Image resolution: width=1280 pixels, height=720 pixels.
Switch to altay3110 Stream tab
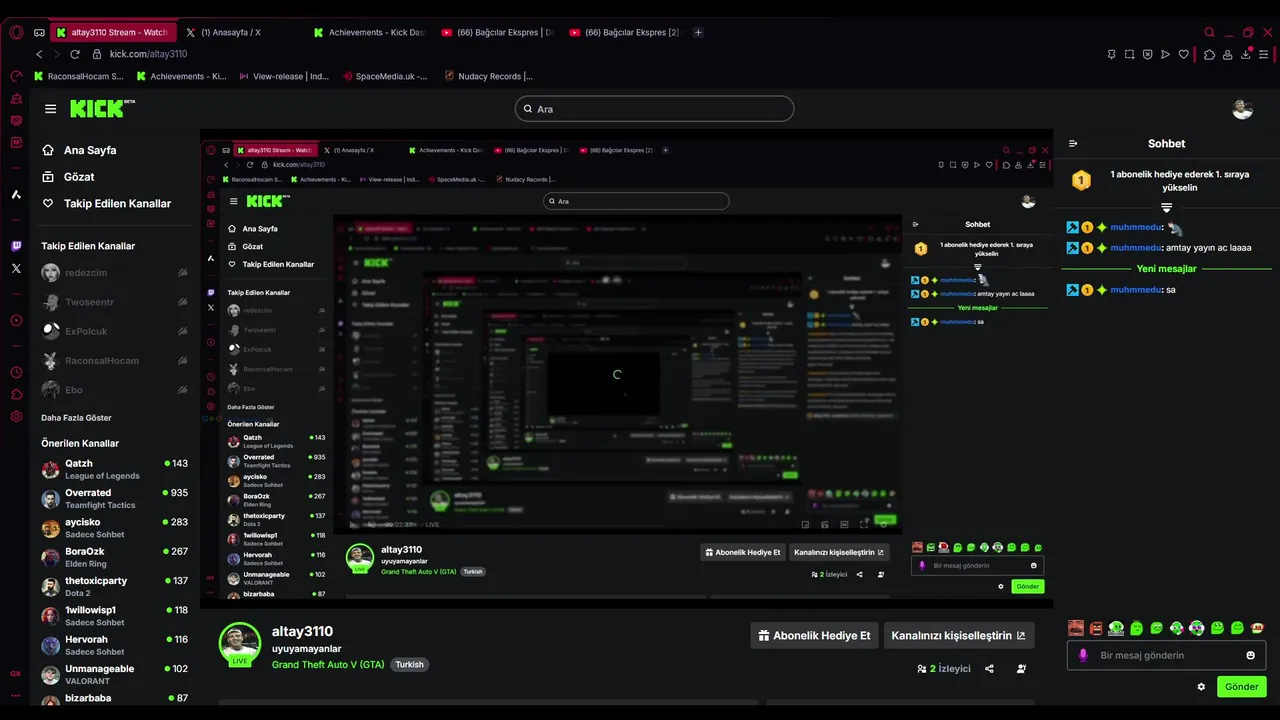click(113, 32)
